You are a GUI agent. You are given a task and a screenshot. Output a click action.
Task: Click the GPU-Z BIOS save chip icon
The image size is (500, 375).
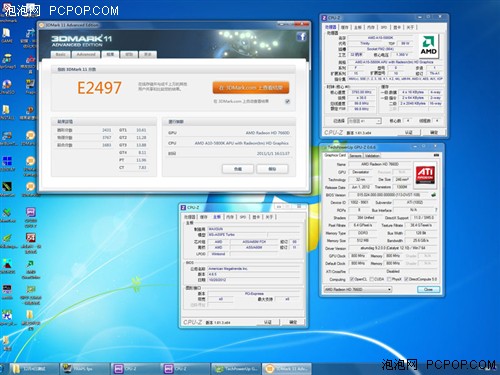tap(433, 195)
